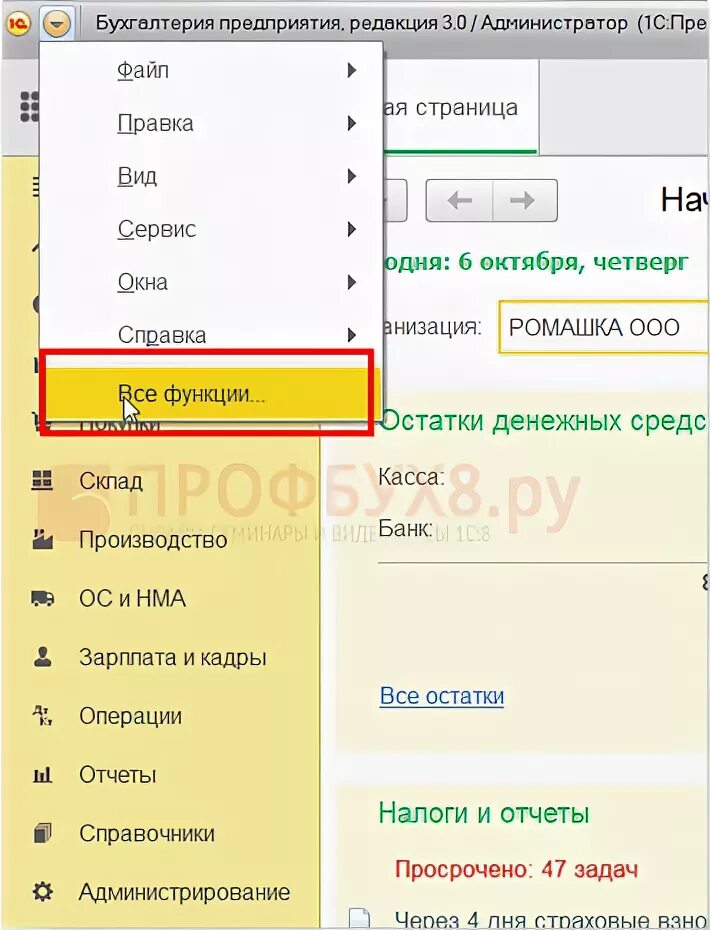
Task: Expand the Справка submenu arrow
Action: click(x=352, y=335)
